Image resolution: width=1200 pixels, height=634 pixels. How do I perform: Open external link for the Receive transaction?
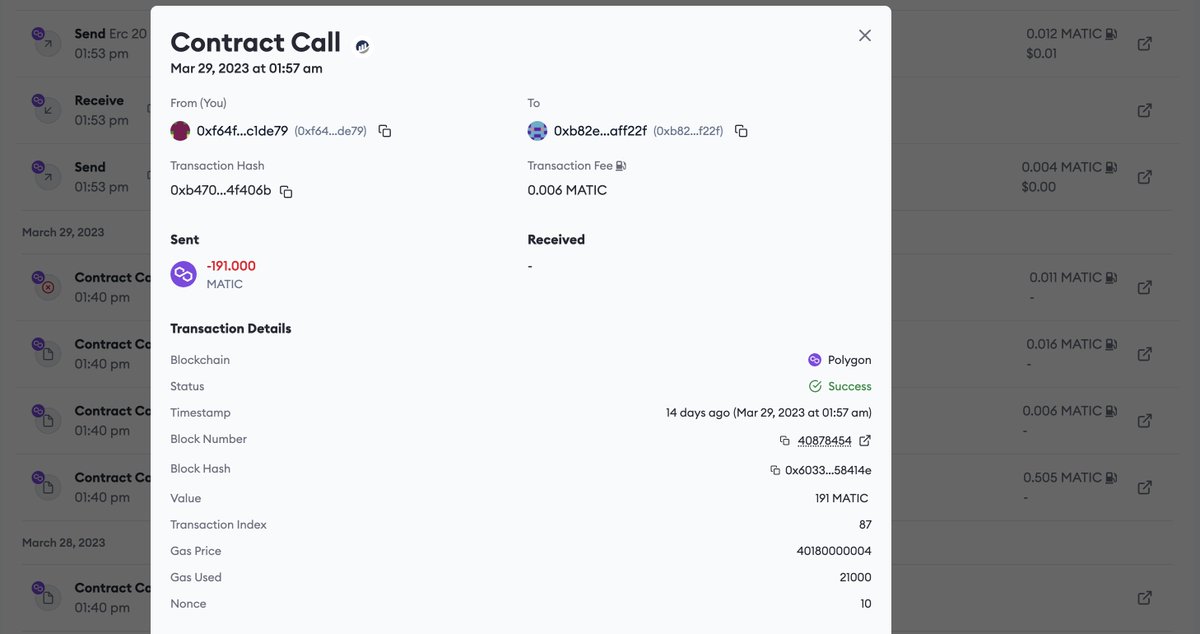pyautogui.click(x=1145, y=110)
